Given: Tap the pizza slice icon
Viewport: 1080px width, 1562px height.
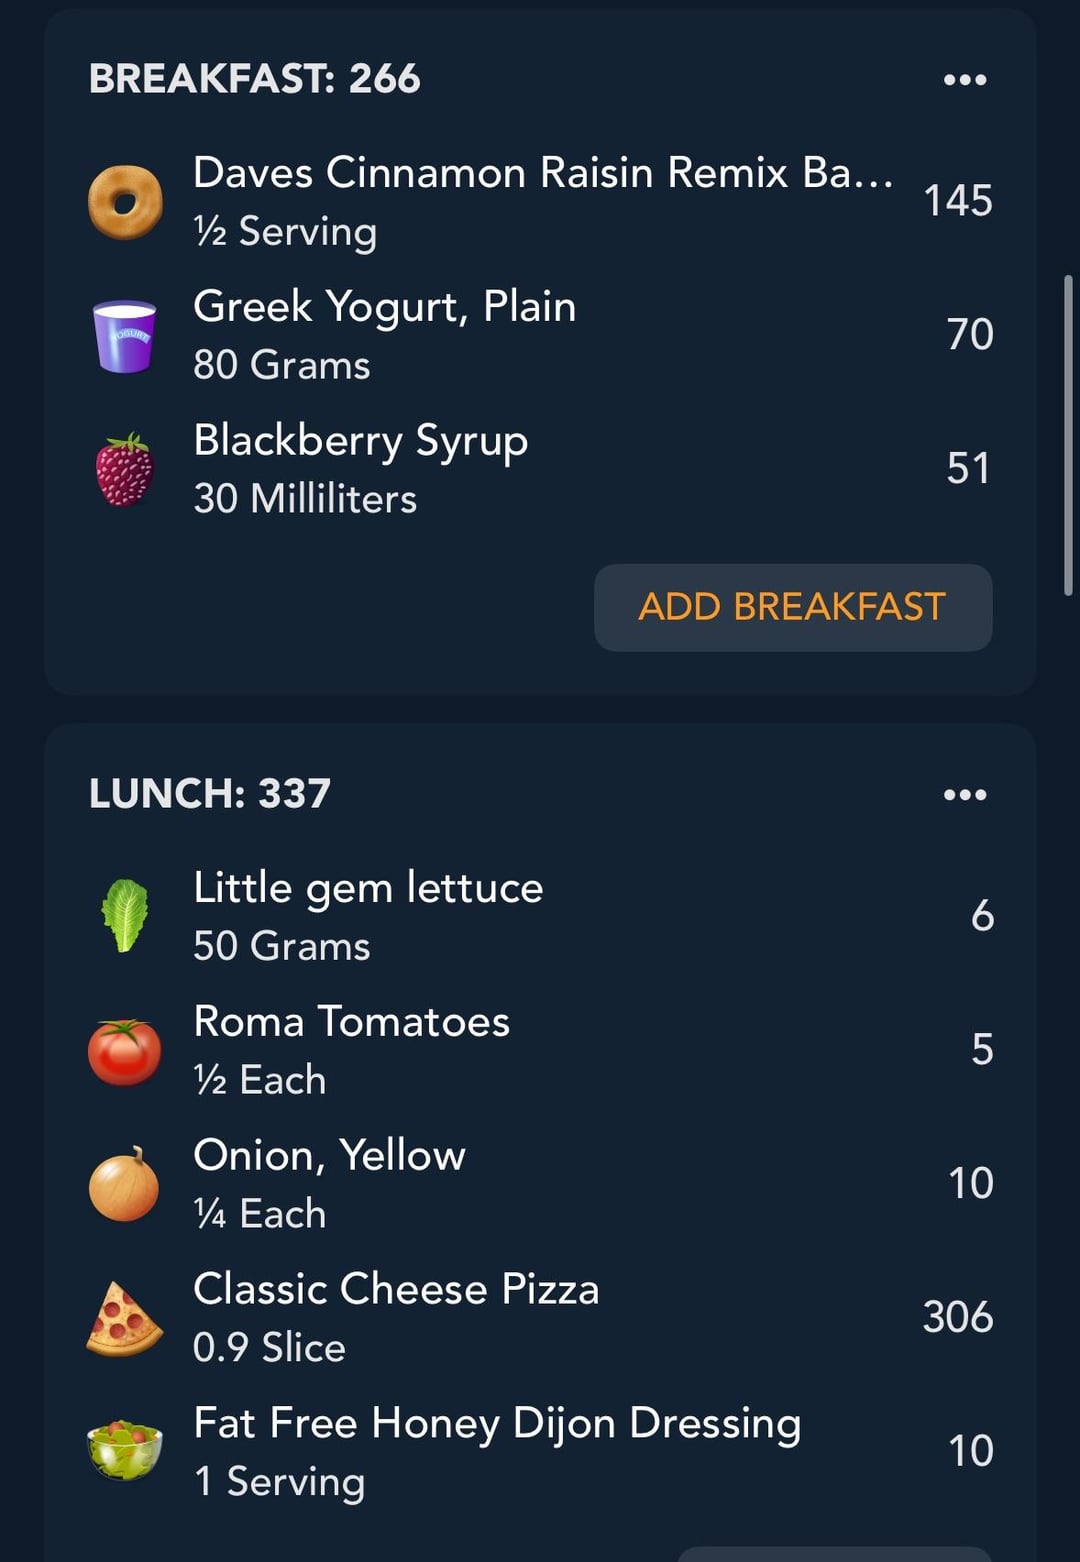Looking at the screenshot, I should (x=125, y=1318).
